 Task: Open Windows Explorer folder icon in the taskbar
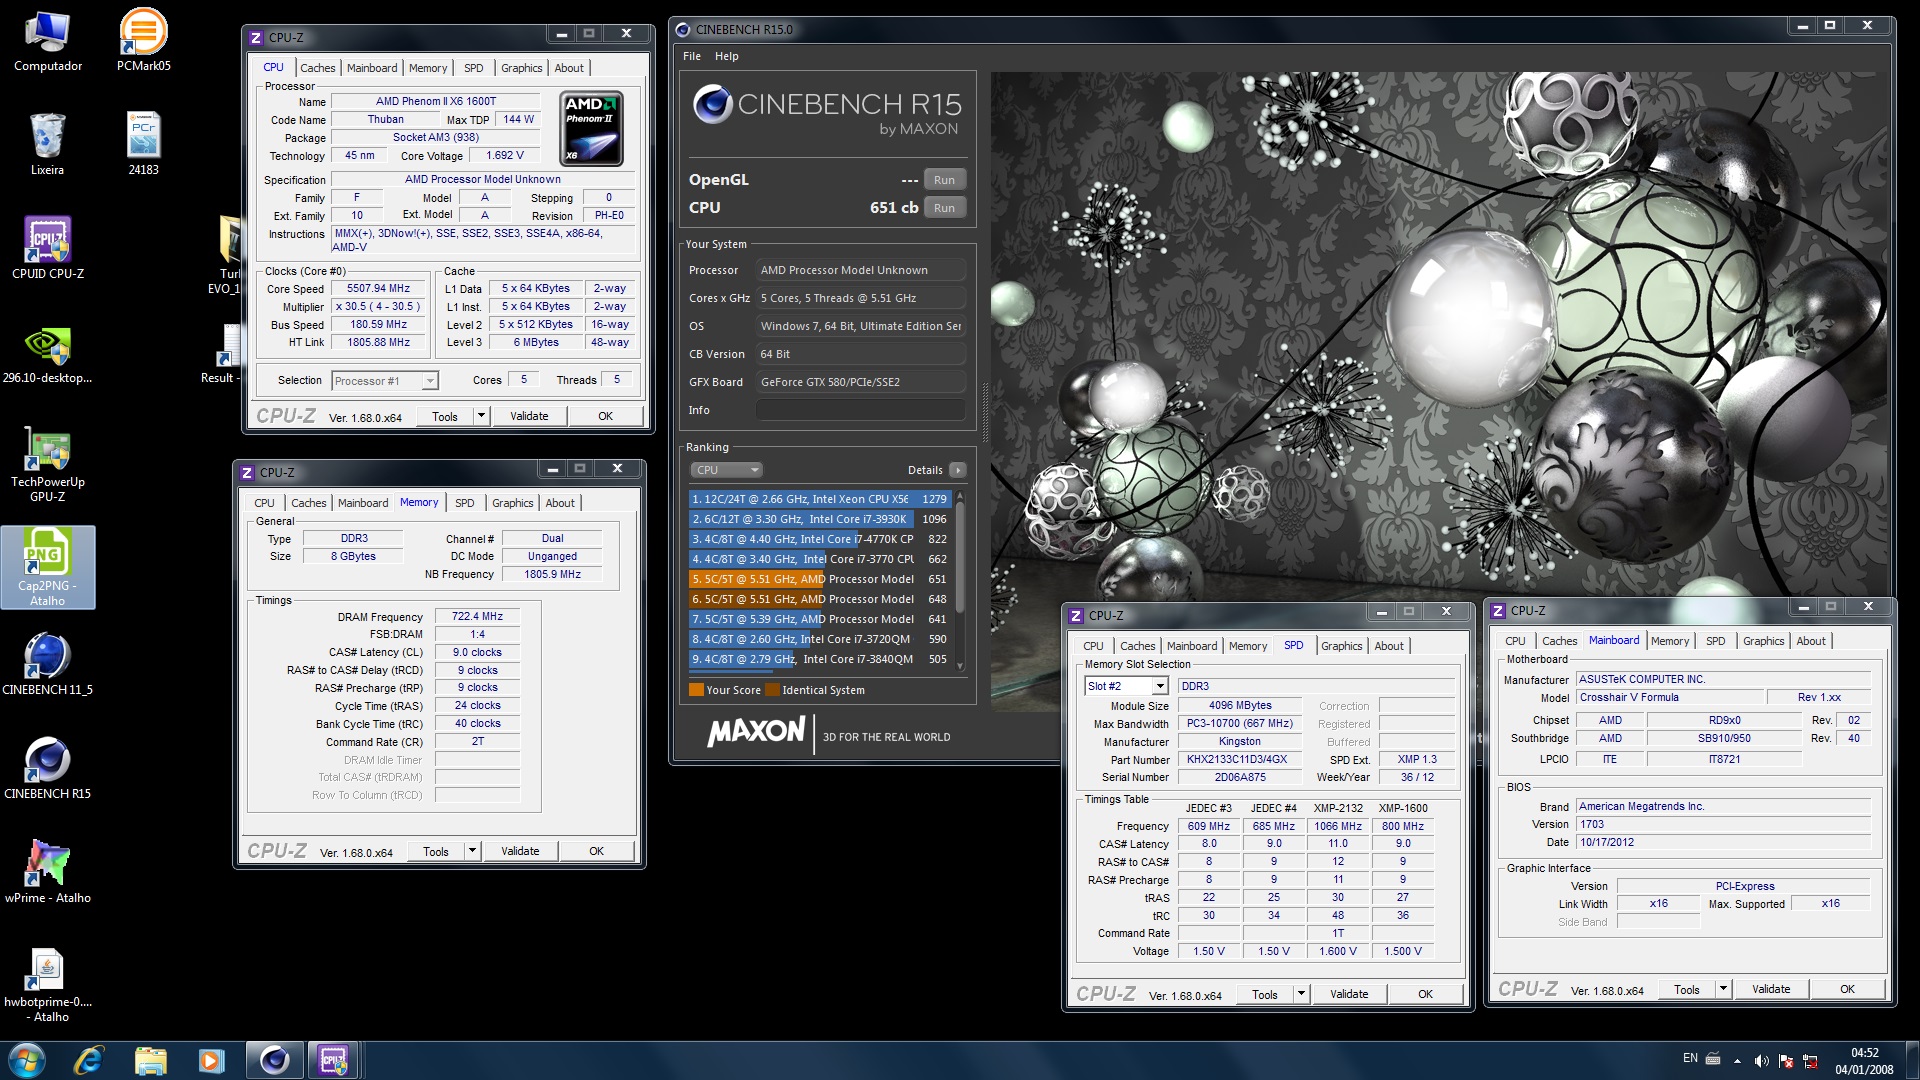(150, 1060)
